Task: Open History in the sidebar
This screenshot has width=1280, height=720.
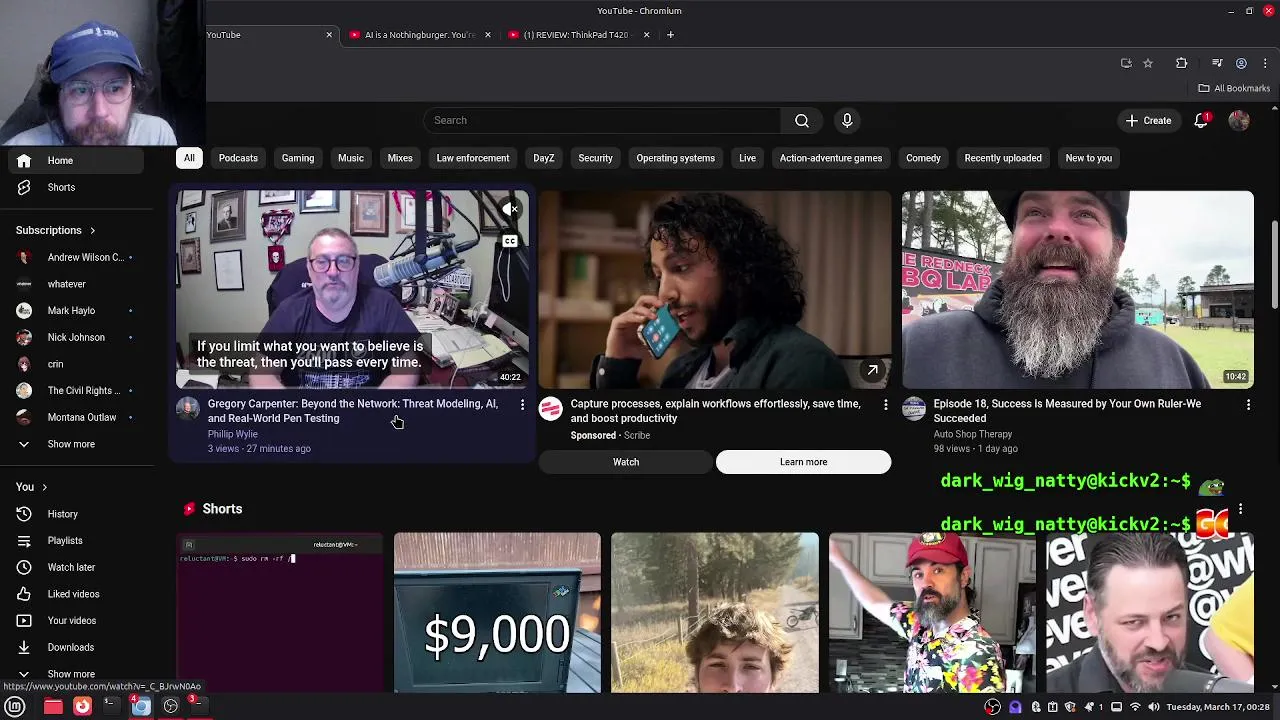Action: point(62,514)
